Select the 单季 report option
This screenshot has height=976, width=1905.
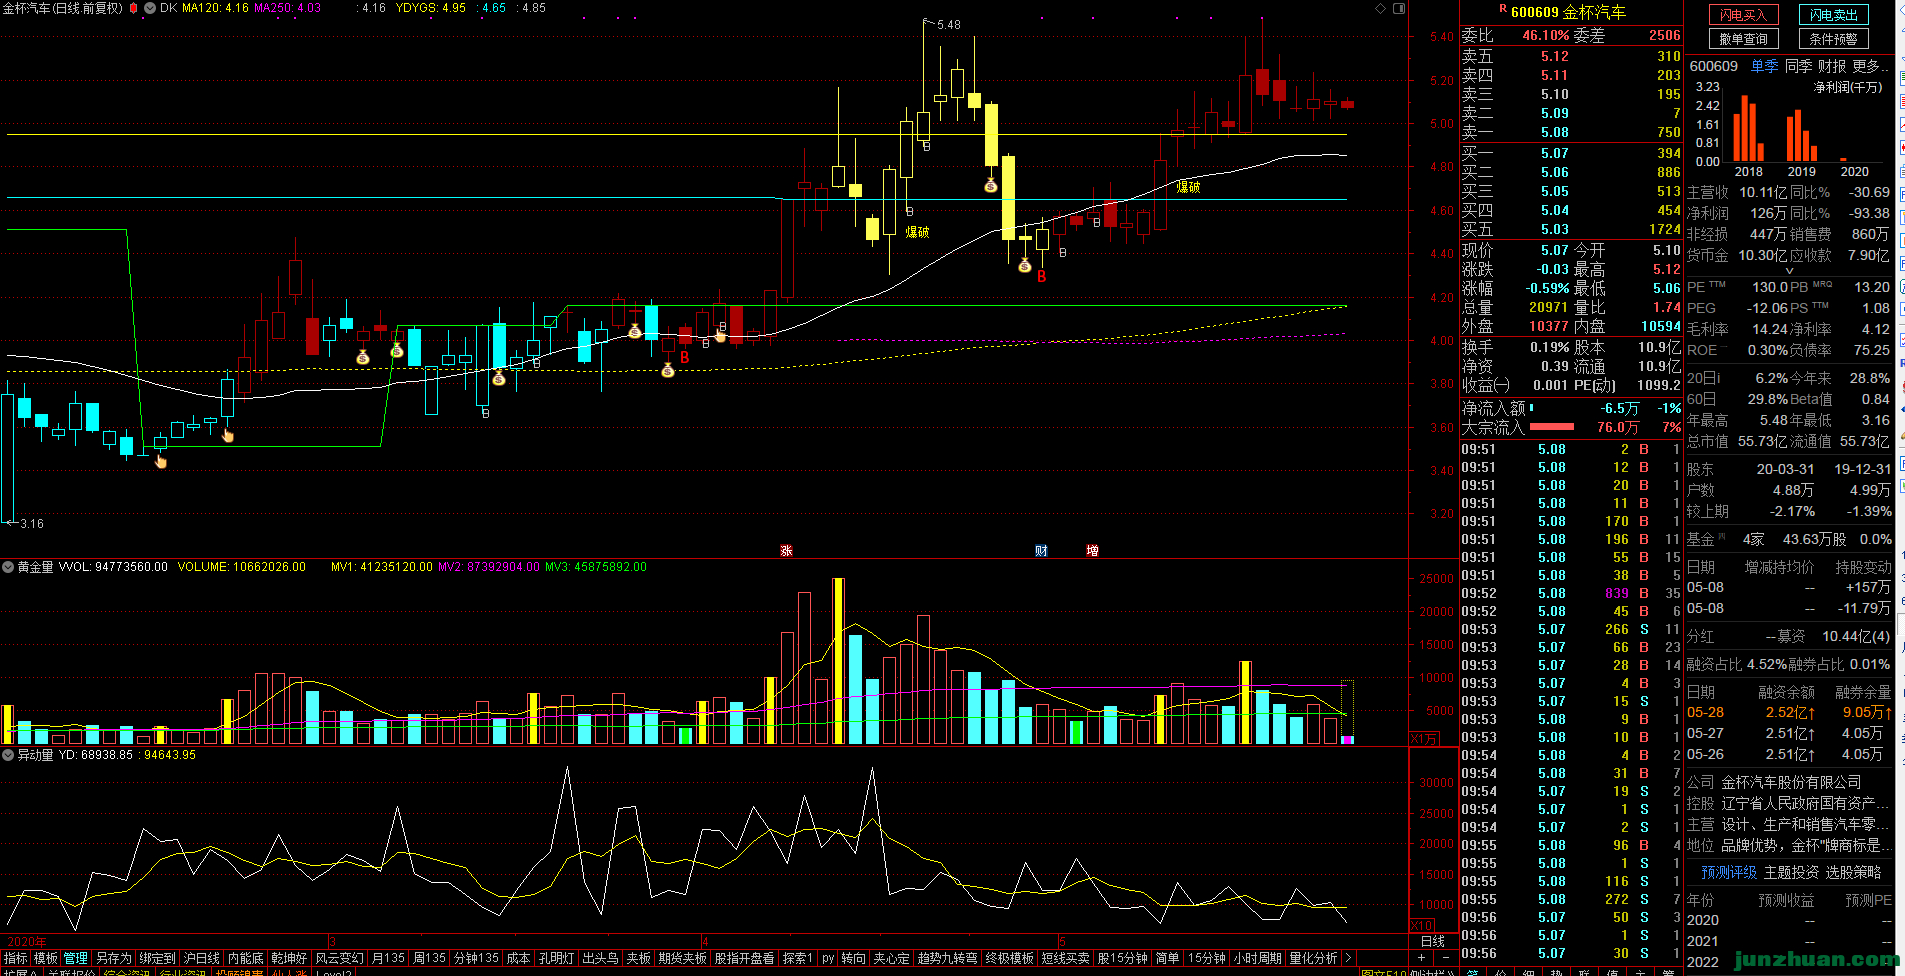tap(1765, 66)
